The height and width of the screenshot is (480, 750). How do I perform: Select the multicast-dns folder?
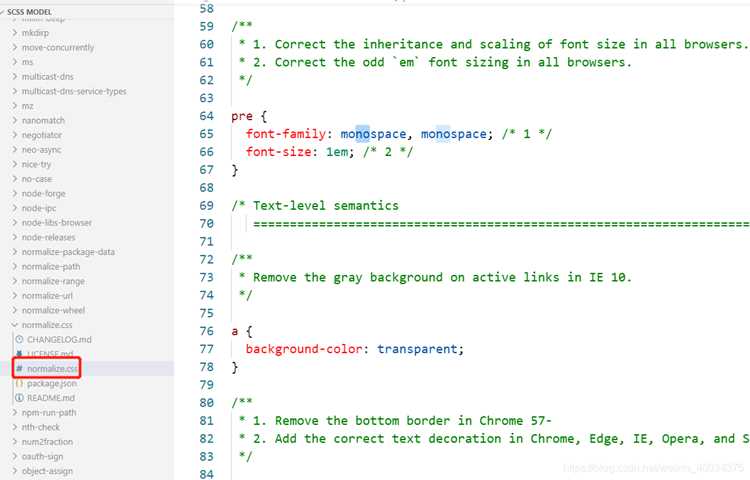[x=47, y=76]
